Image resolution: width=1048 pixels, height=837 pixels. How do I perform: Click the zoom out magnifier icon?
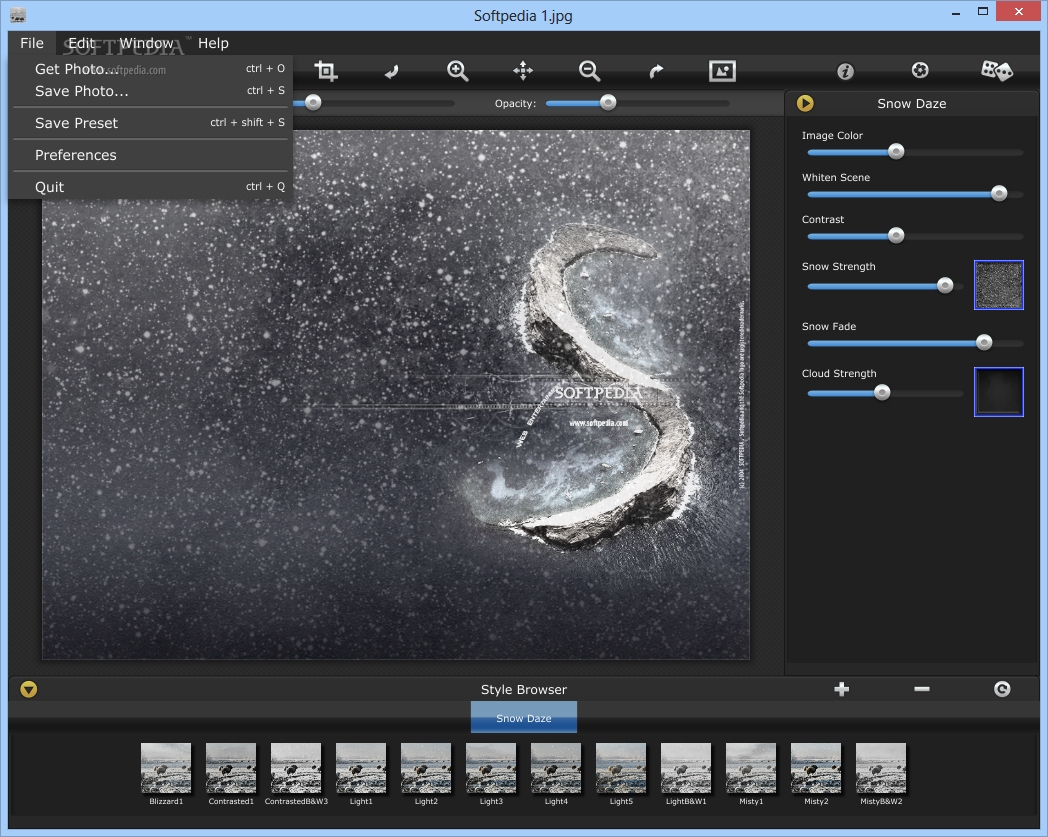(x=589, y=71)
